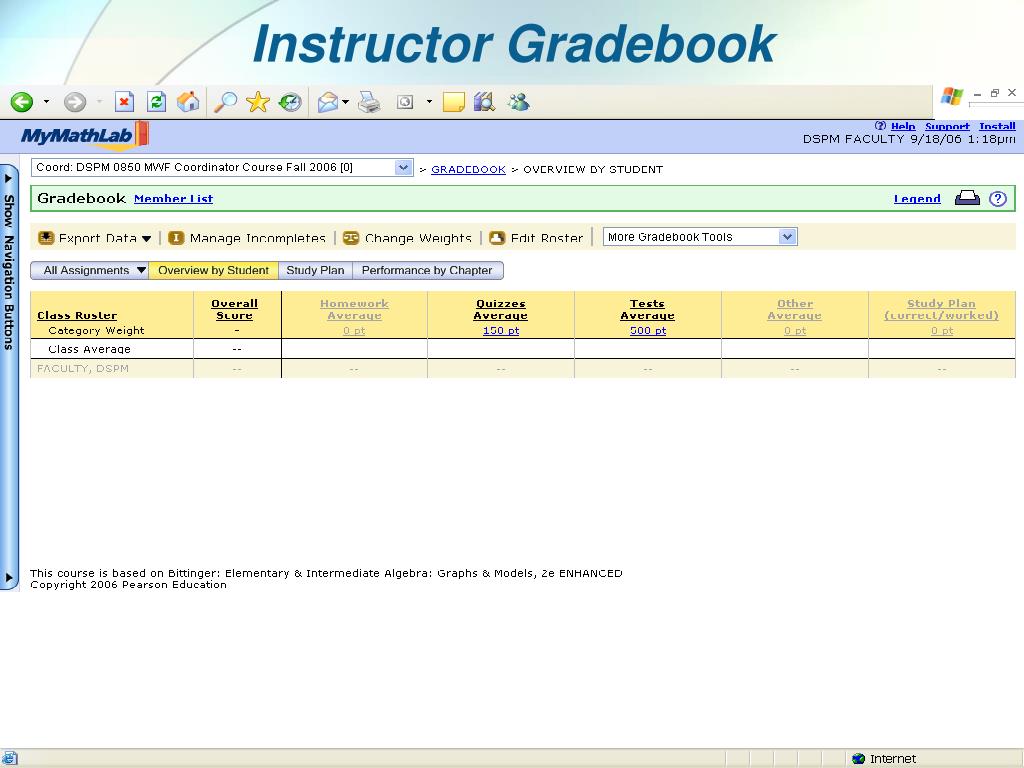Screen dimensions: 1024x768
Task: Switch to Performance by Chapter tab
Action: pos(427,270)
